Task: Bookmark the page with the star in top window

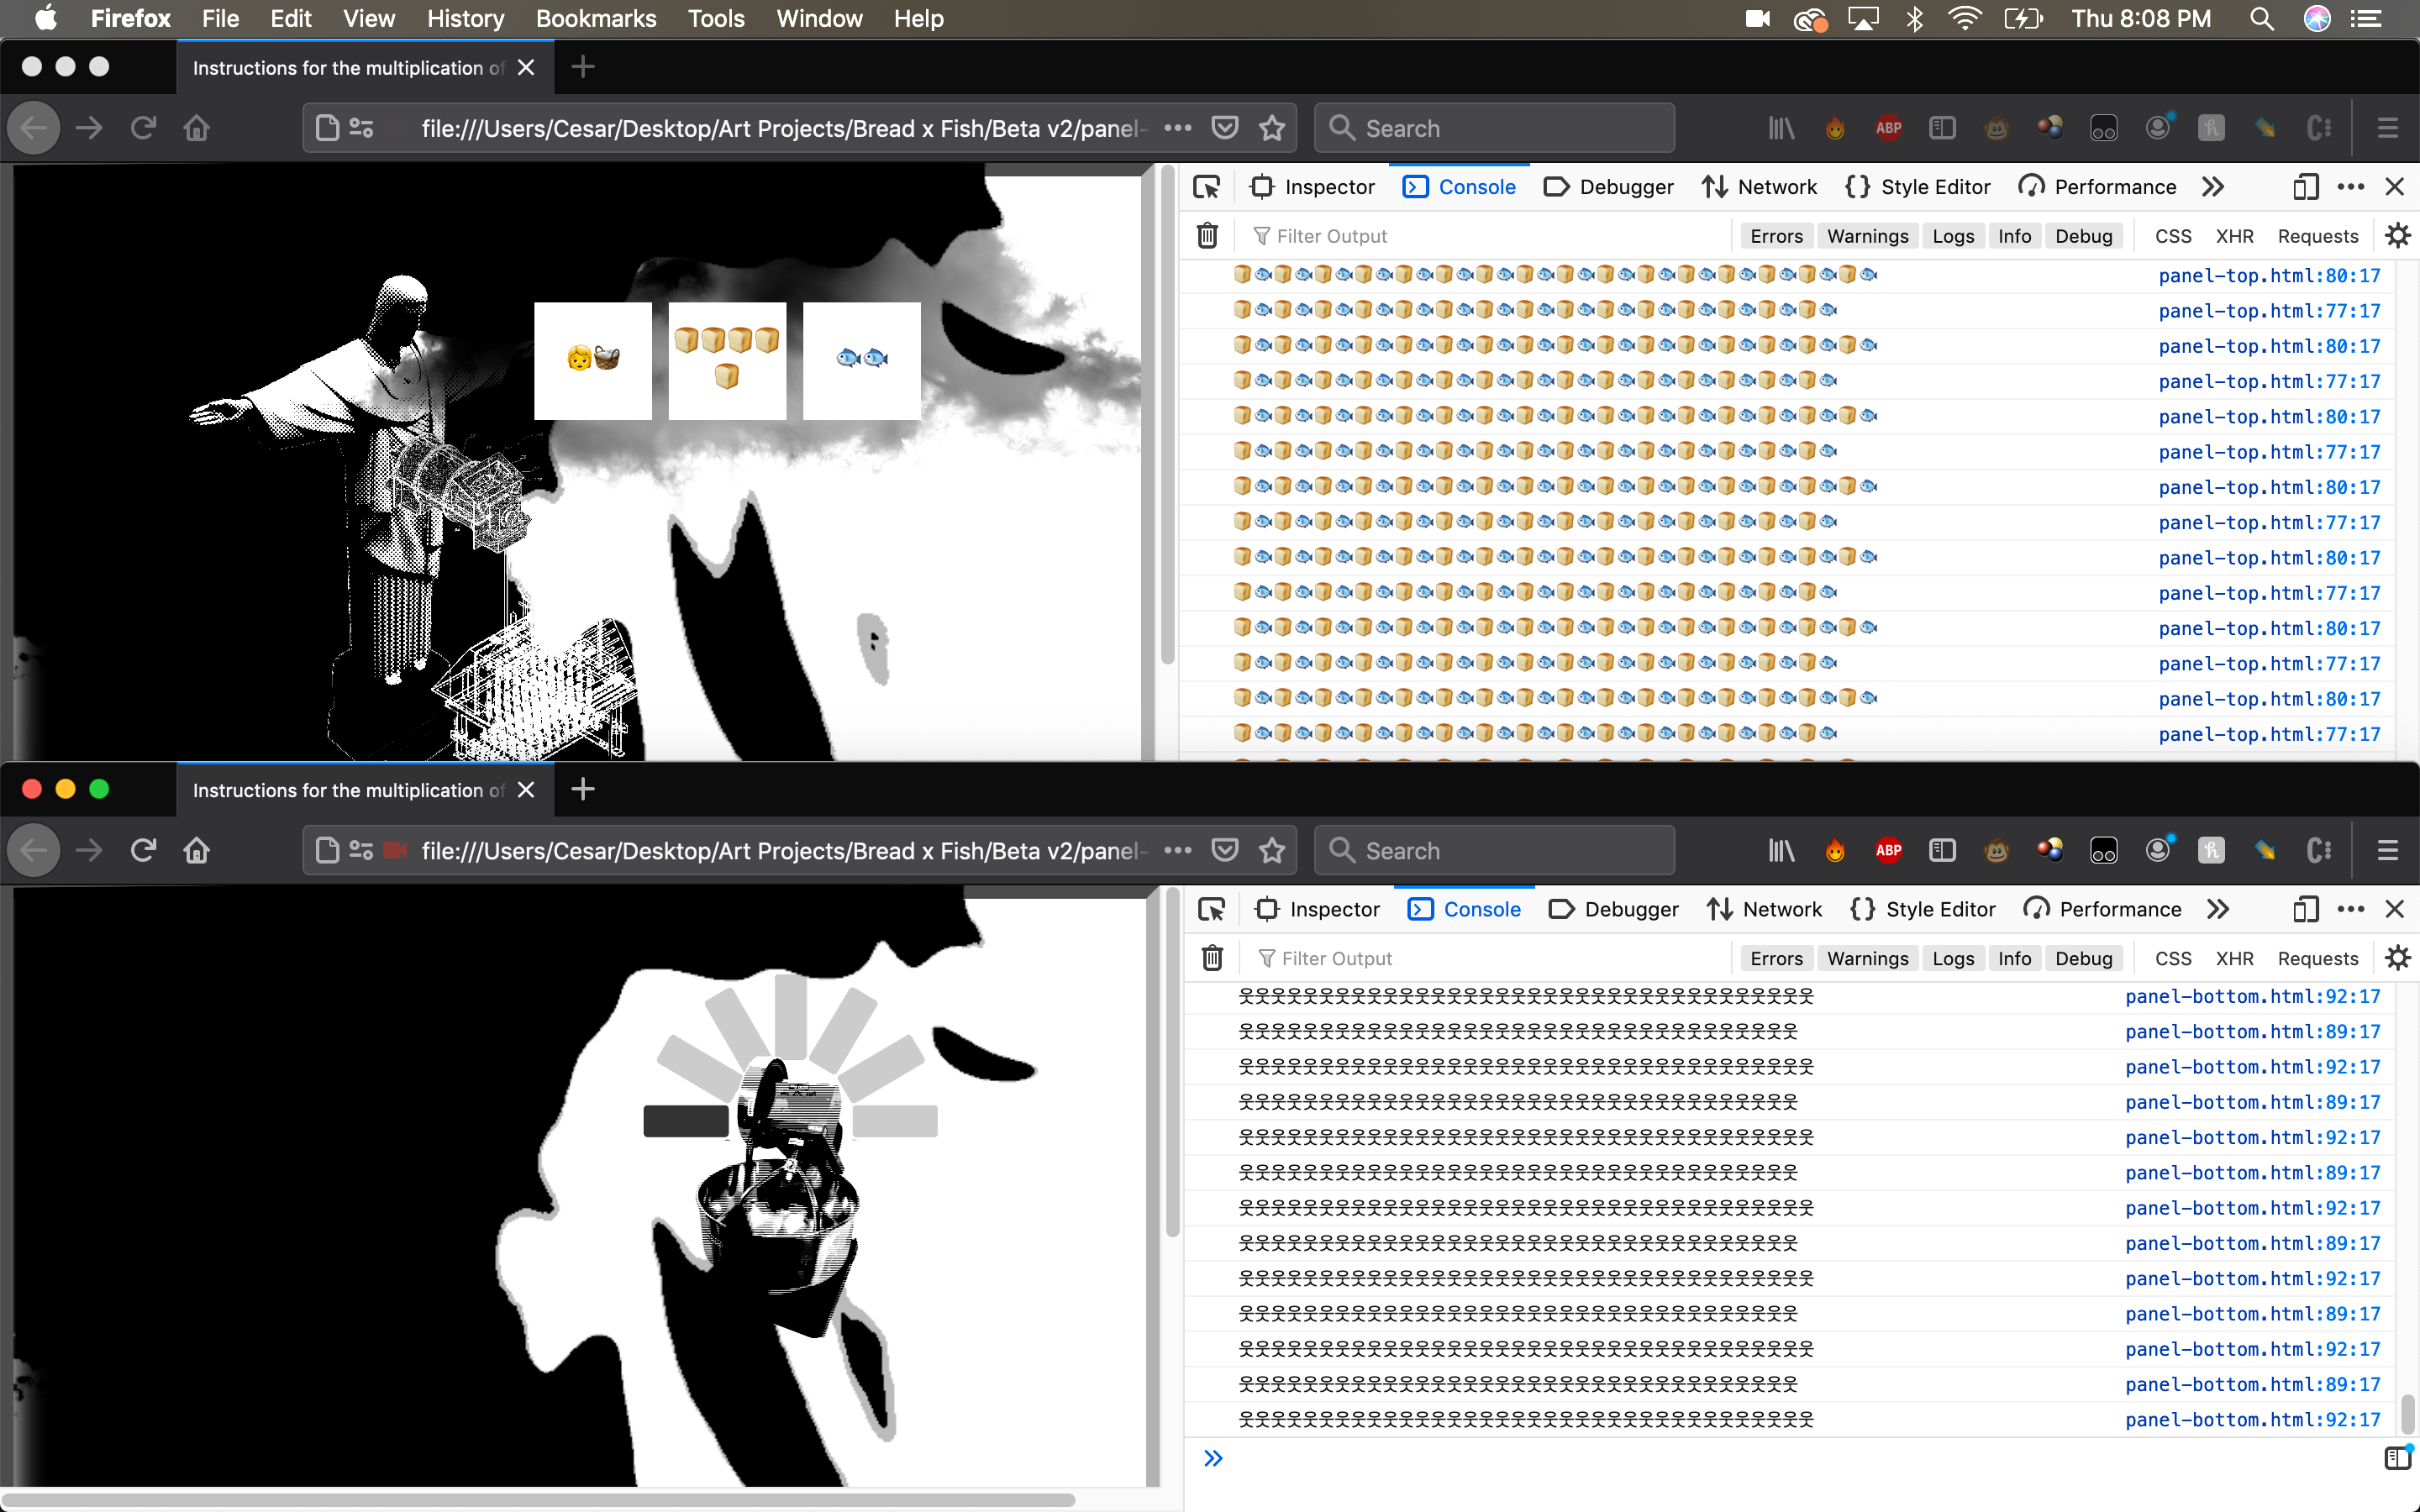Action: point(1272,128)
